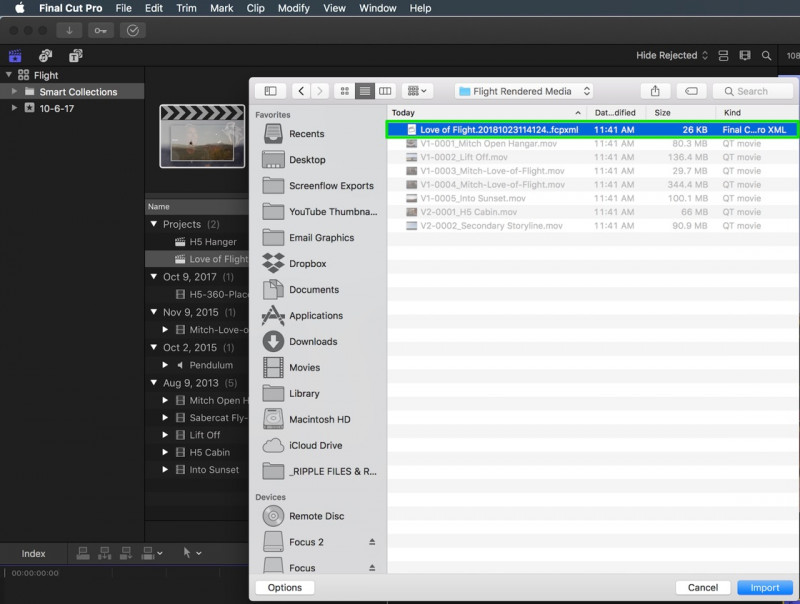Select the H5 Hanger project
Screen dimensions: 800x604
(x=213, y=242)
